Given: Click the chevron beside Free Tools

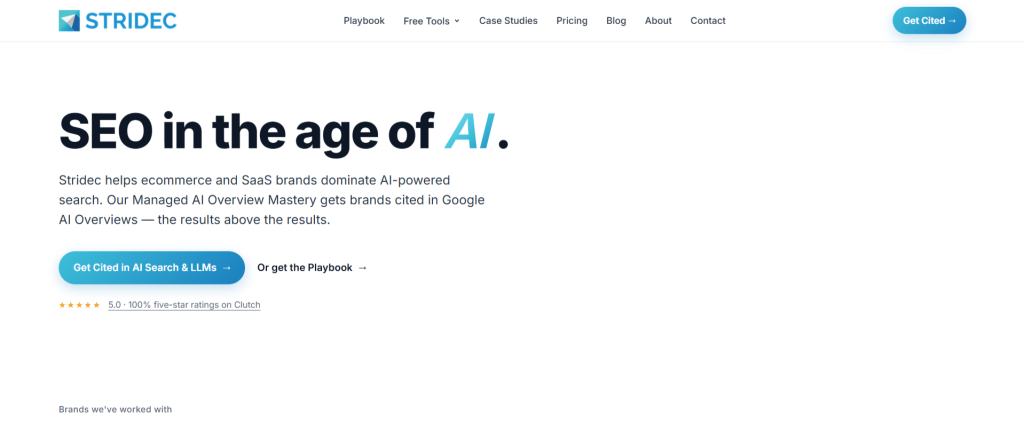Looking at the screenshot, I should coord(457,21).
